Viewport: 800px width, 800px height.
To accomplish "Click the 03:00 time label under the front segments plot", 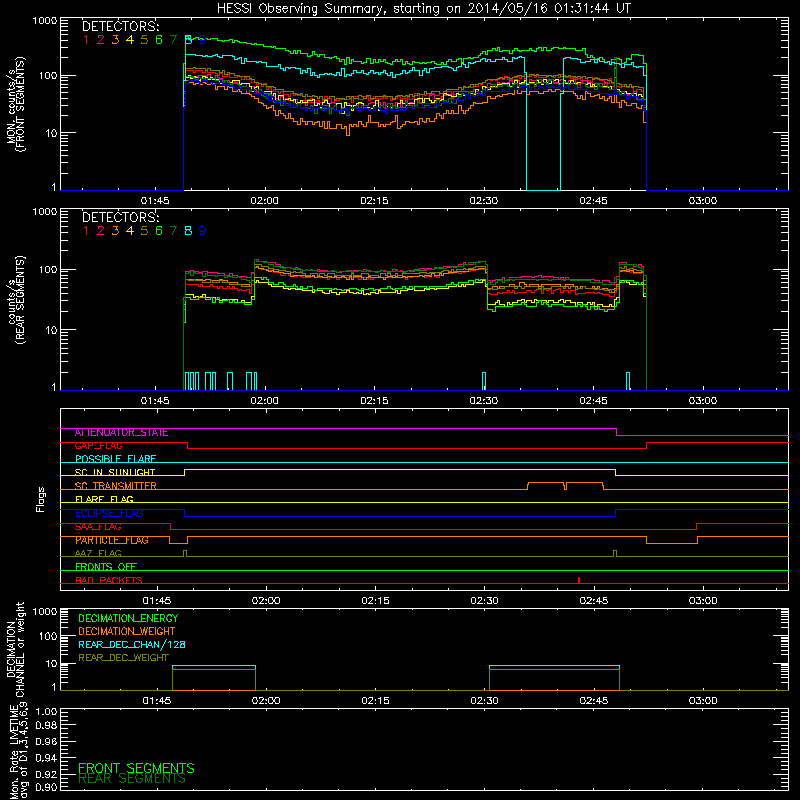I will [703, 201].
